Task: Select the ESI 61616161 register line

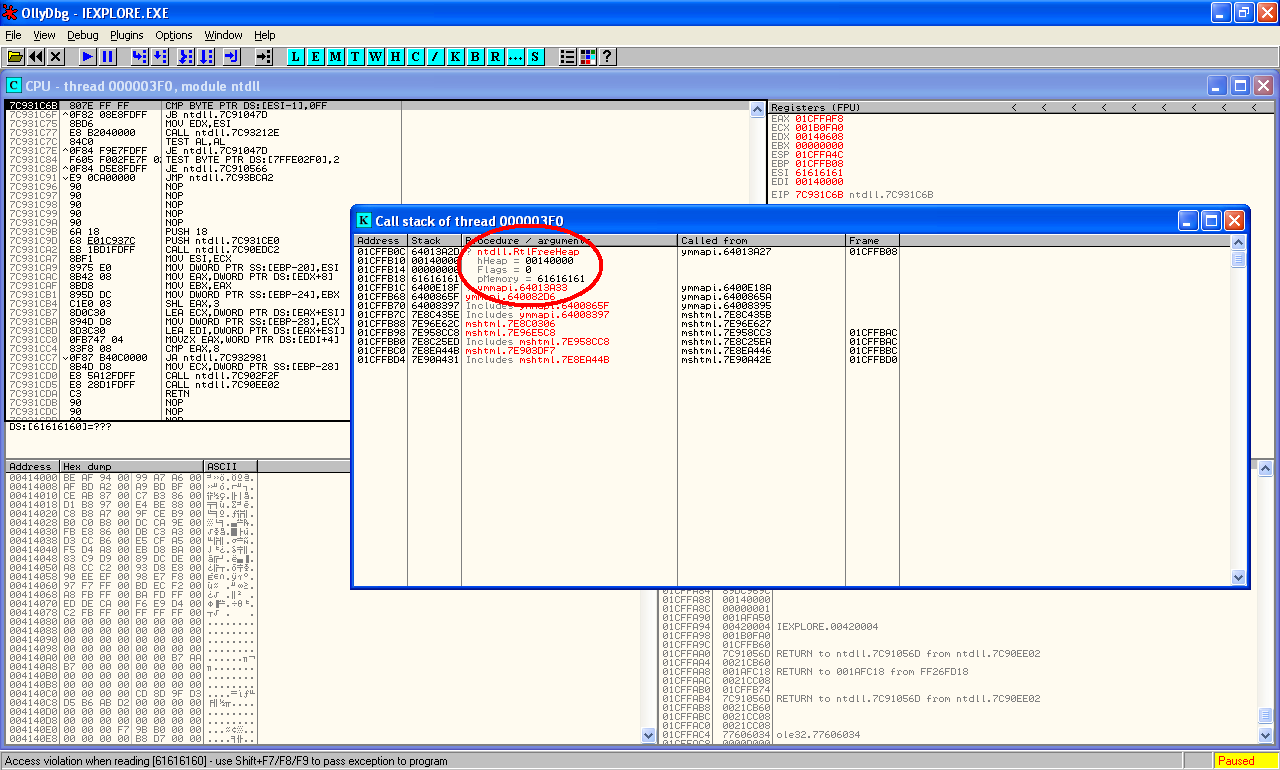Action: click(x=808, y=172)
